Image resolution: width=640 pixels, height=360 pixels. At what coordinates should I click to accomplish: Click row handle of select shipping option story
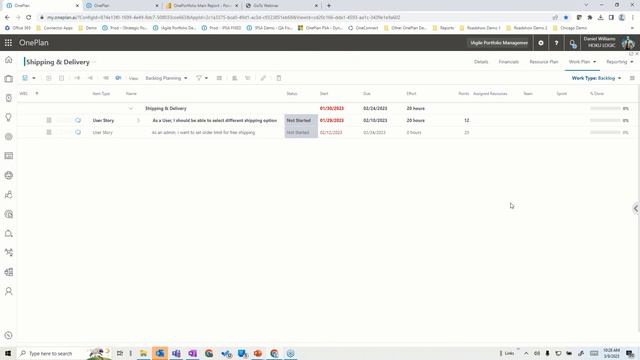49,120
